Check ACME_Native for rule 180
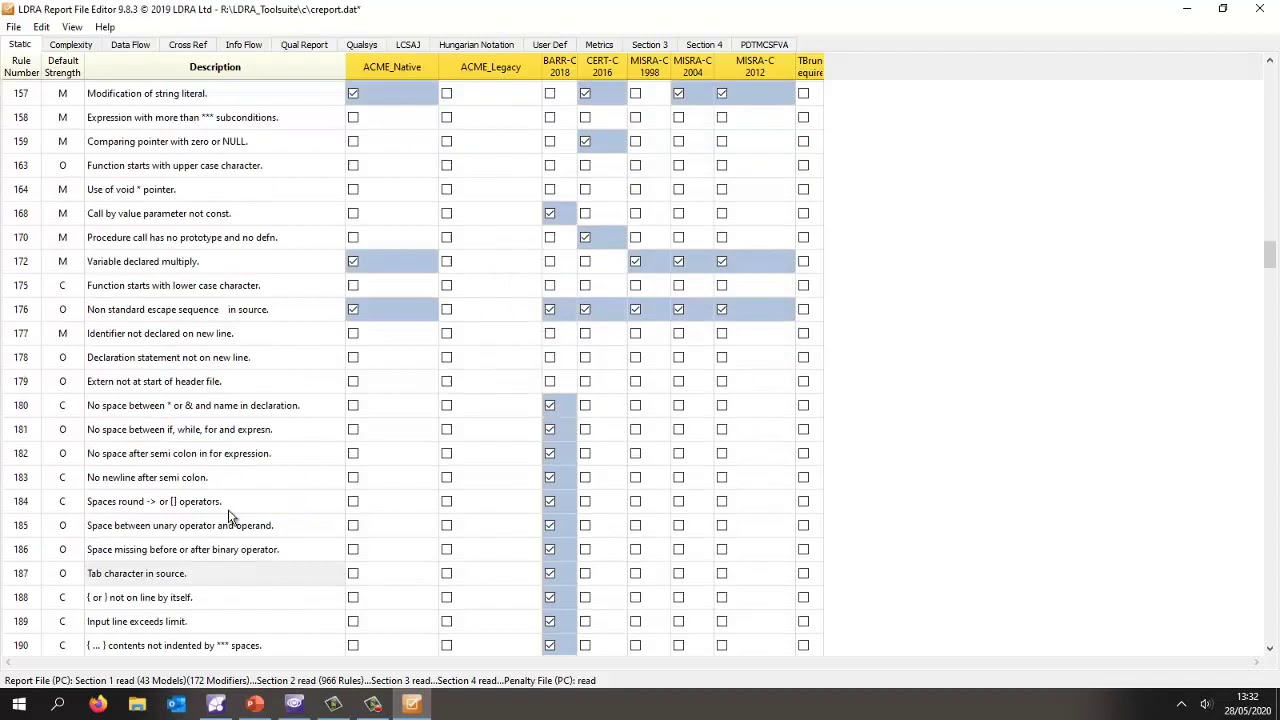 point(353,405)
